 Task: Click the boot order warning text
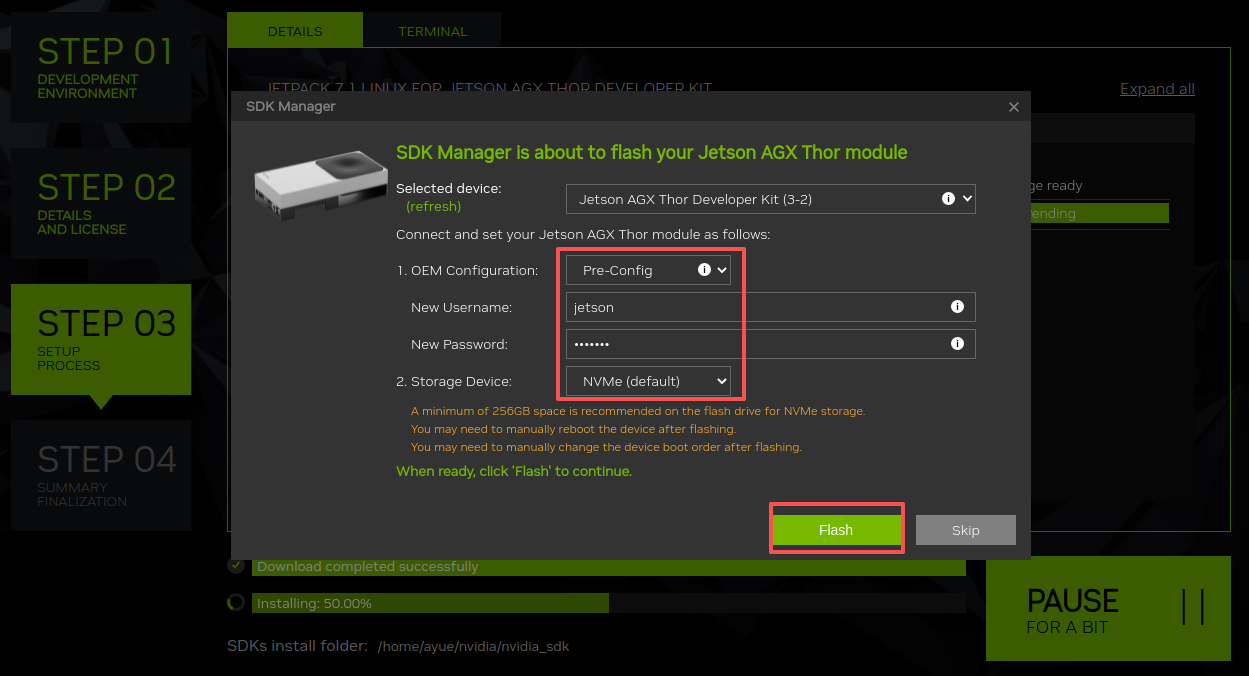(x=606, y=447)
